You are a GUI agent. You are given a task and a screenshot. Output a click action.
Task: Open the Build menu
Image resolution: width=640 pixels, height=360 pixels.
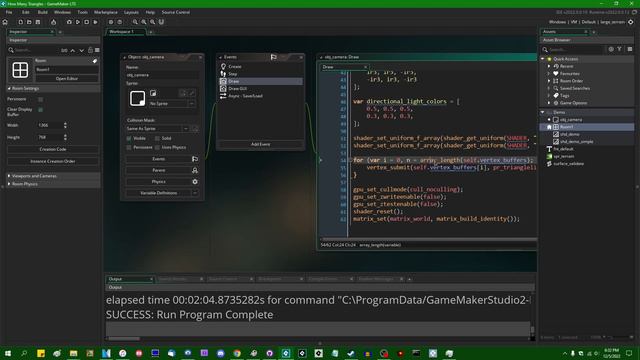(x=42, y=12)
